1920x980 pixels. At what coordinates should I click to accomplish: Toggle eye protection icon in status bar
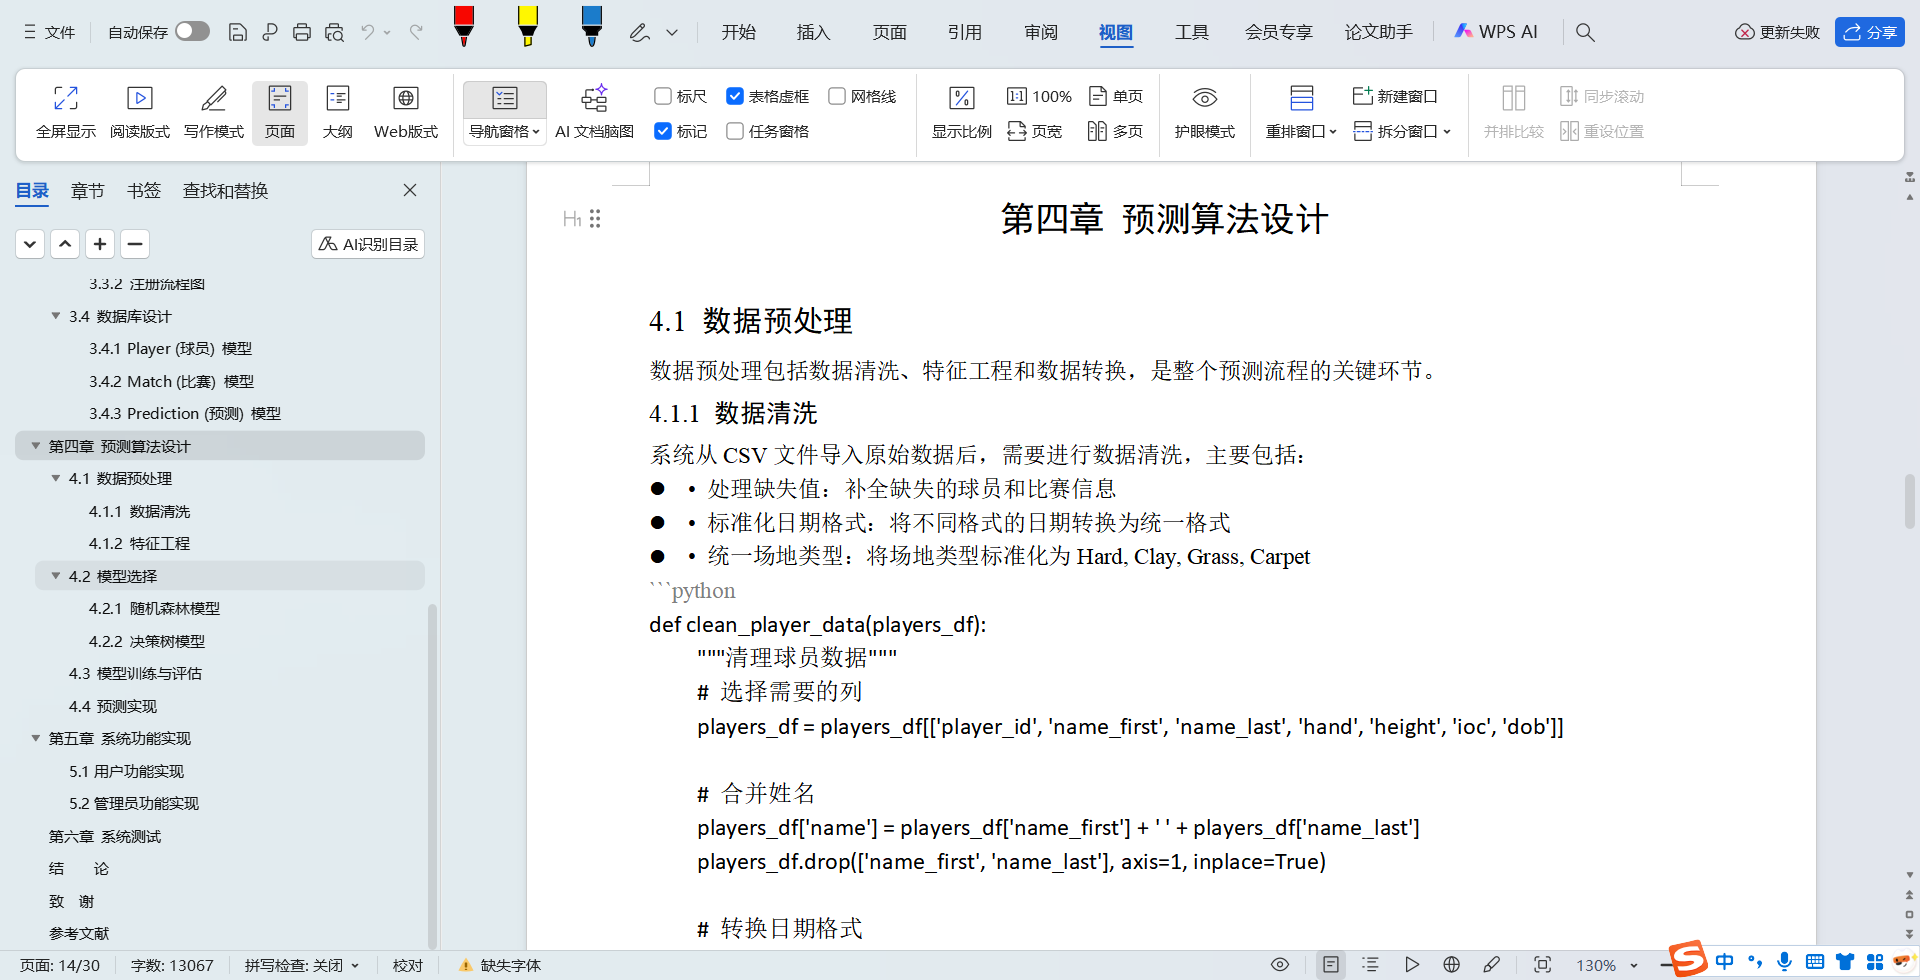tap(1280, 965)
